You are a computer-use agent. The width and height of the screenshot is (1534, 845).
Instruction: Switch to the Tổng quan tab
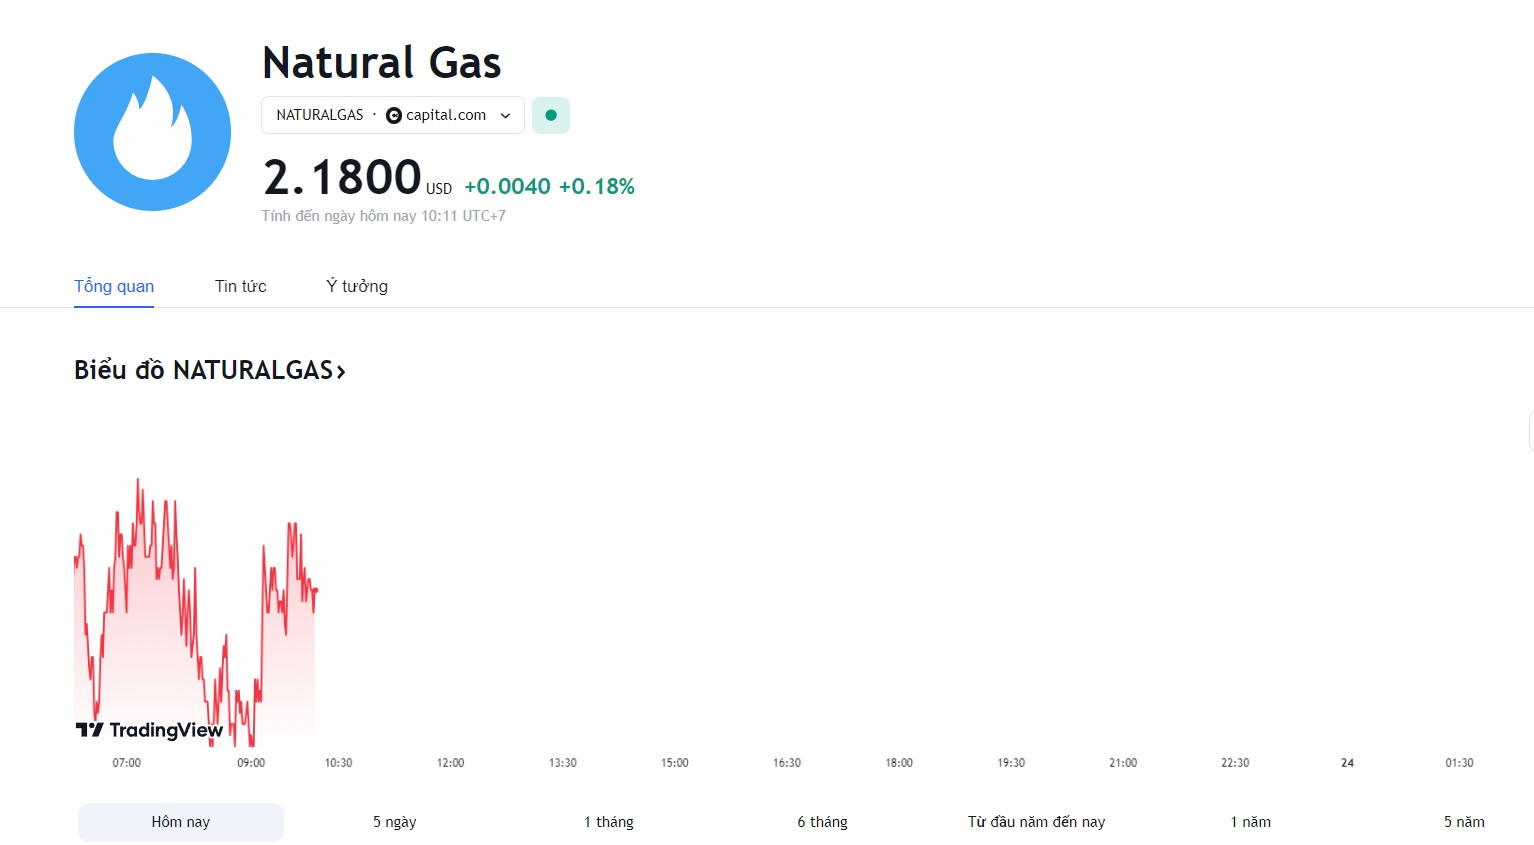(x=114, y=286)
